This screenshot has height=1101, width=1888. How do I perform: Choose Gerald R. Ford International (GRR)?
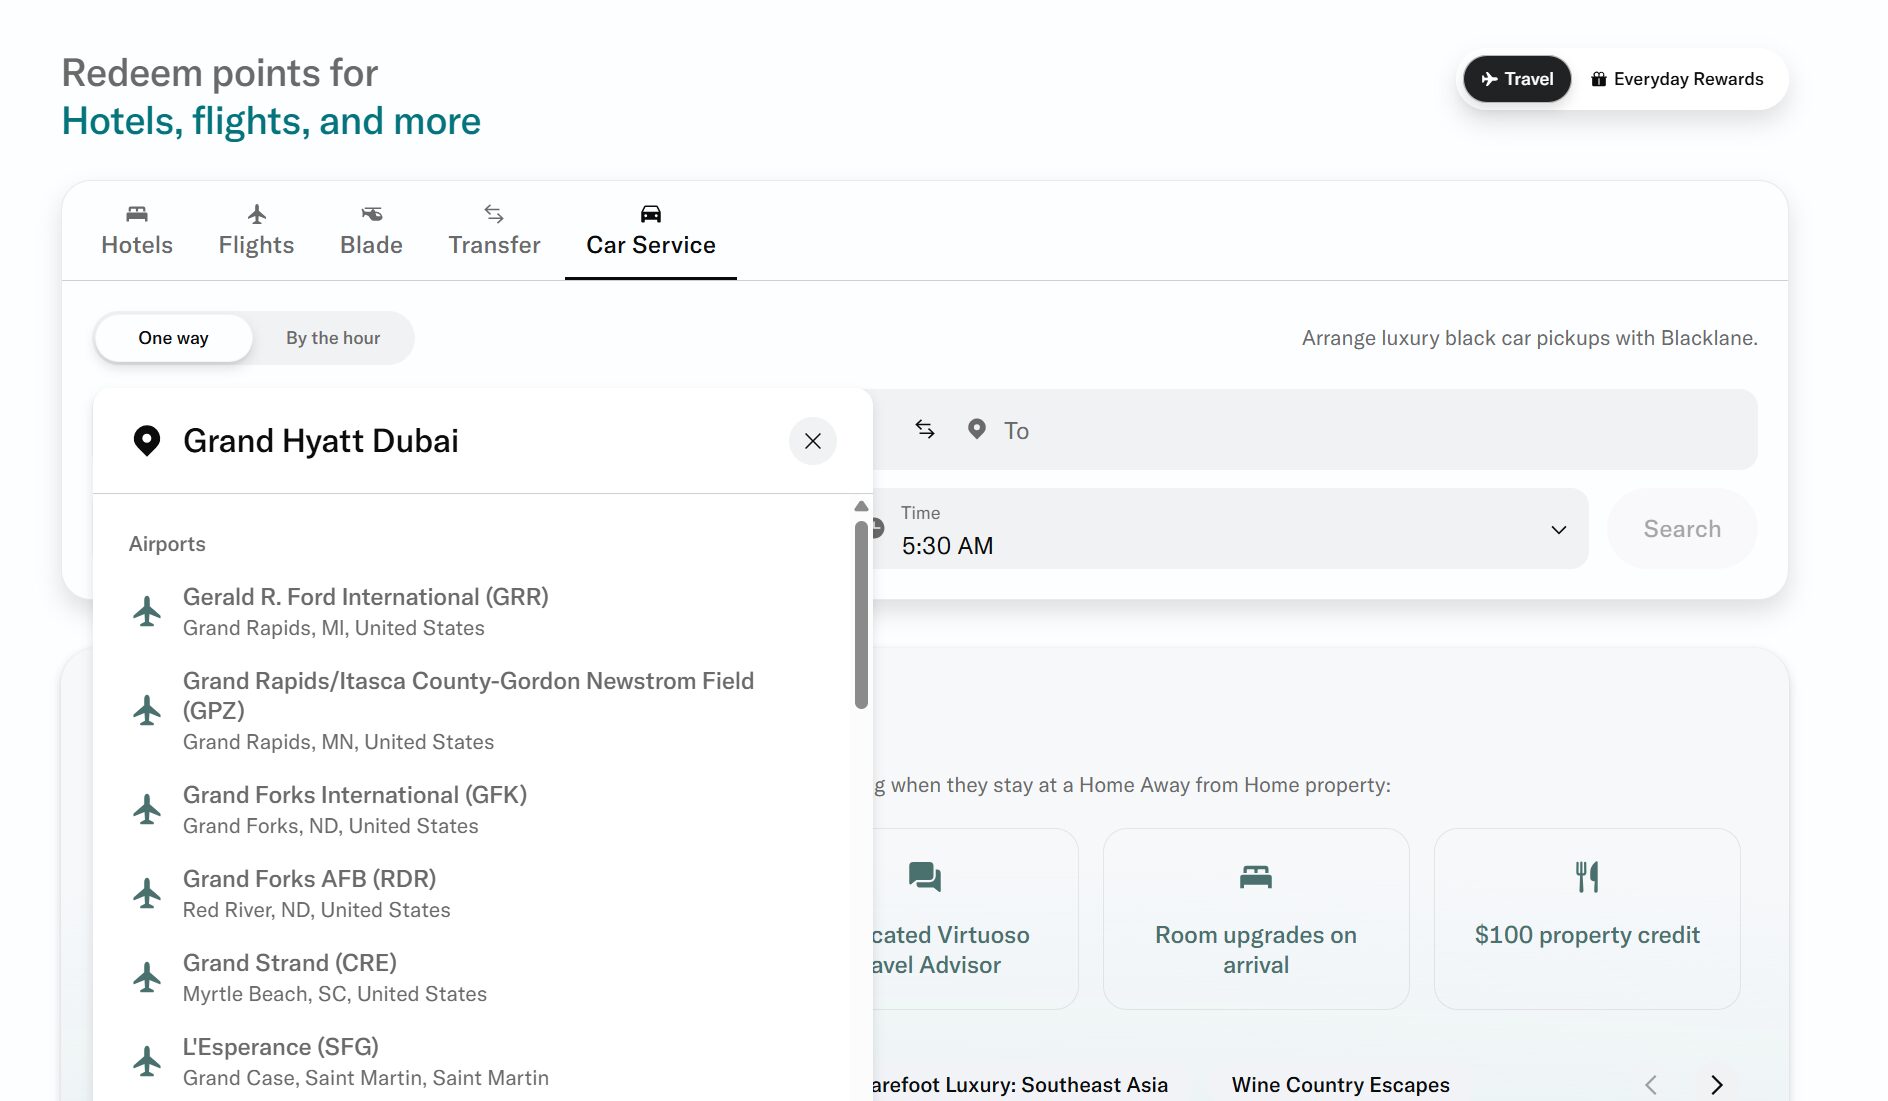click(x=471, y=611)
